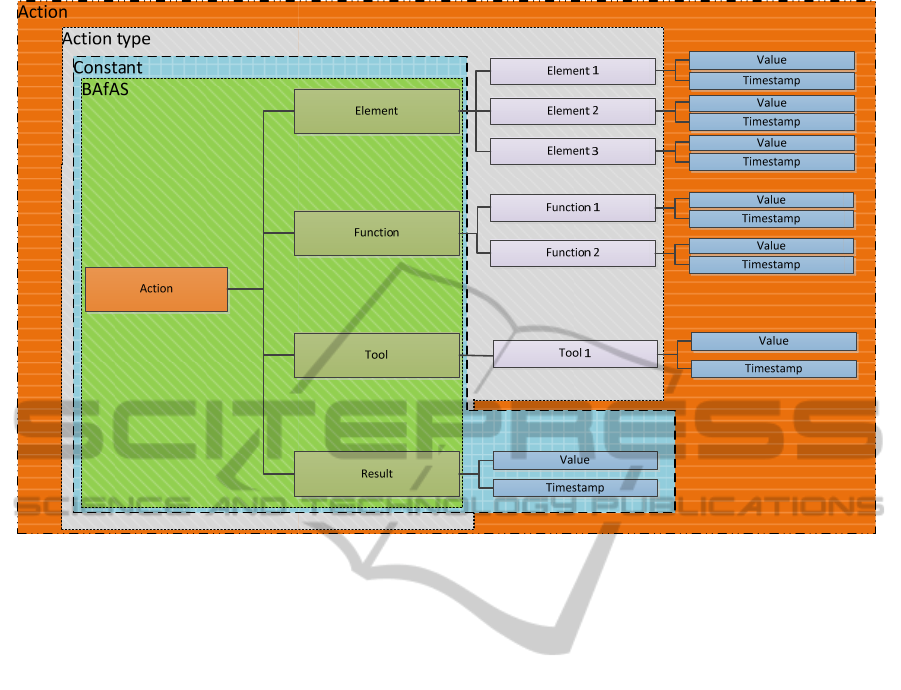Select the green Element box
Image resolution: width=901 pixels, height=690 pixels.
click(376, 111)
